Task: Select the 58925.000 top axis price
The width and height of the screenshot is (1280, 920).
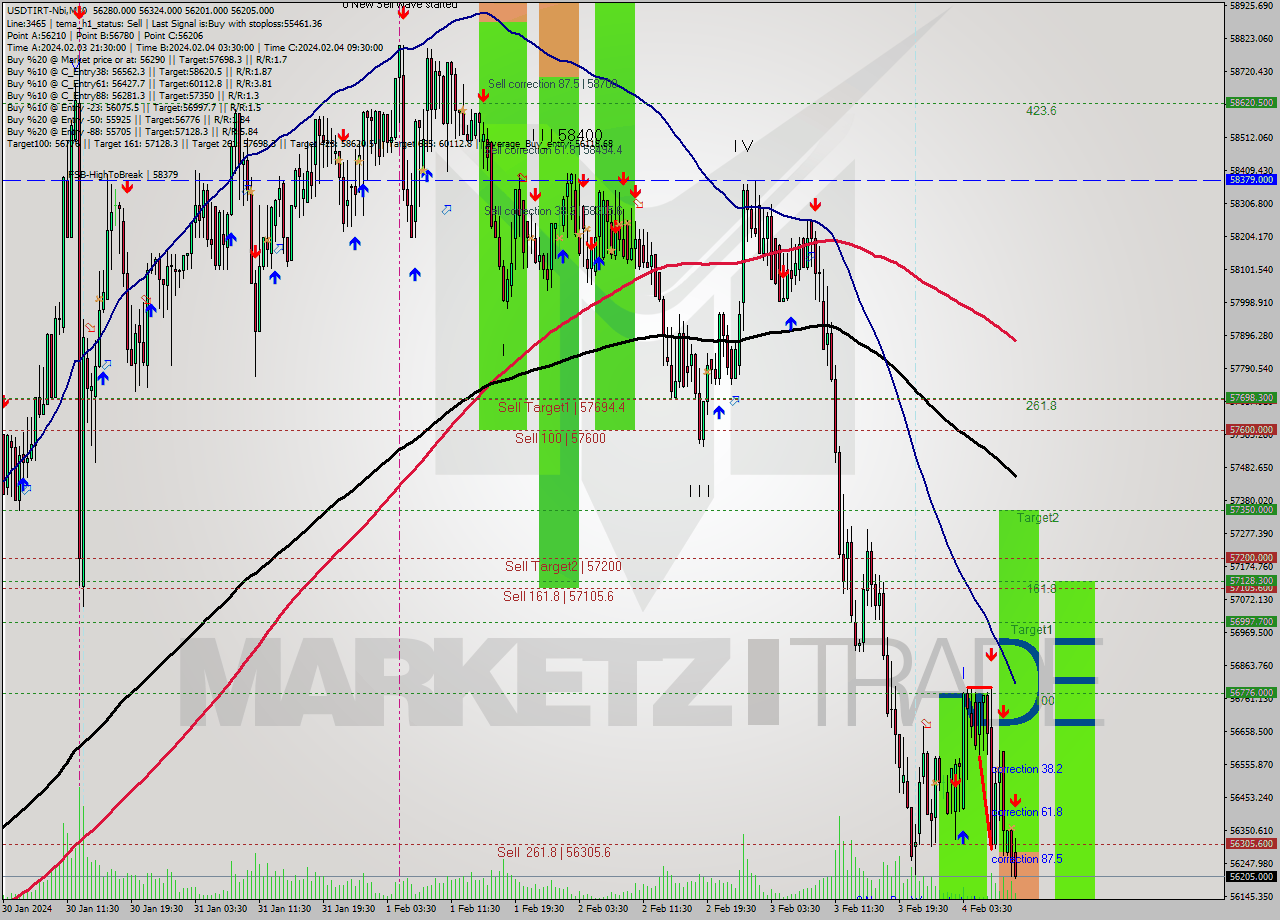Action: coord(1251,5)
